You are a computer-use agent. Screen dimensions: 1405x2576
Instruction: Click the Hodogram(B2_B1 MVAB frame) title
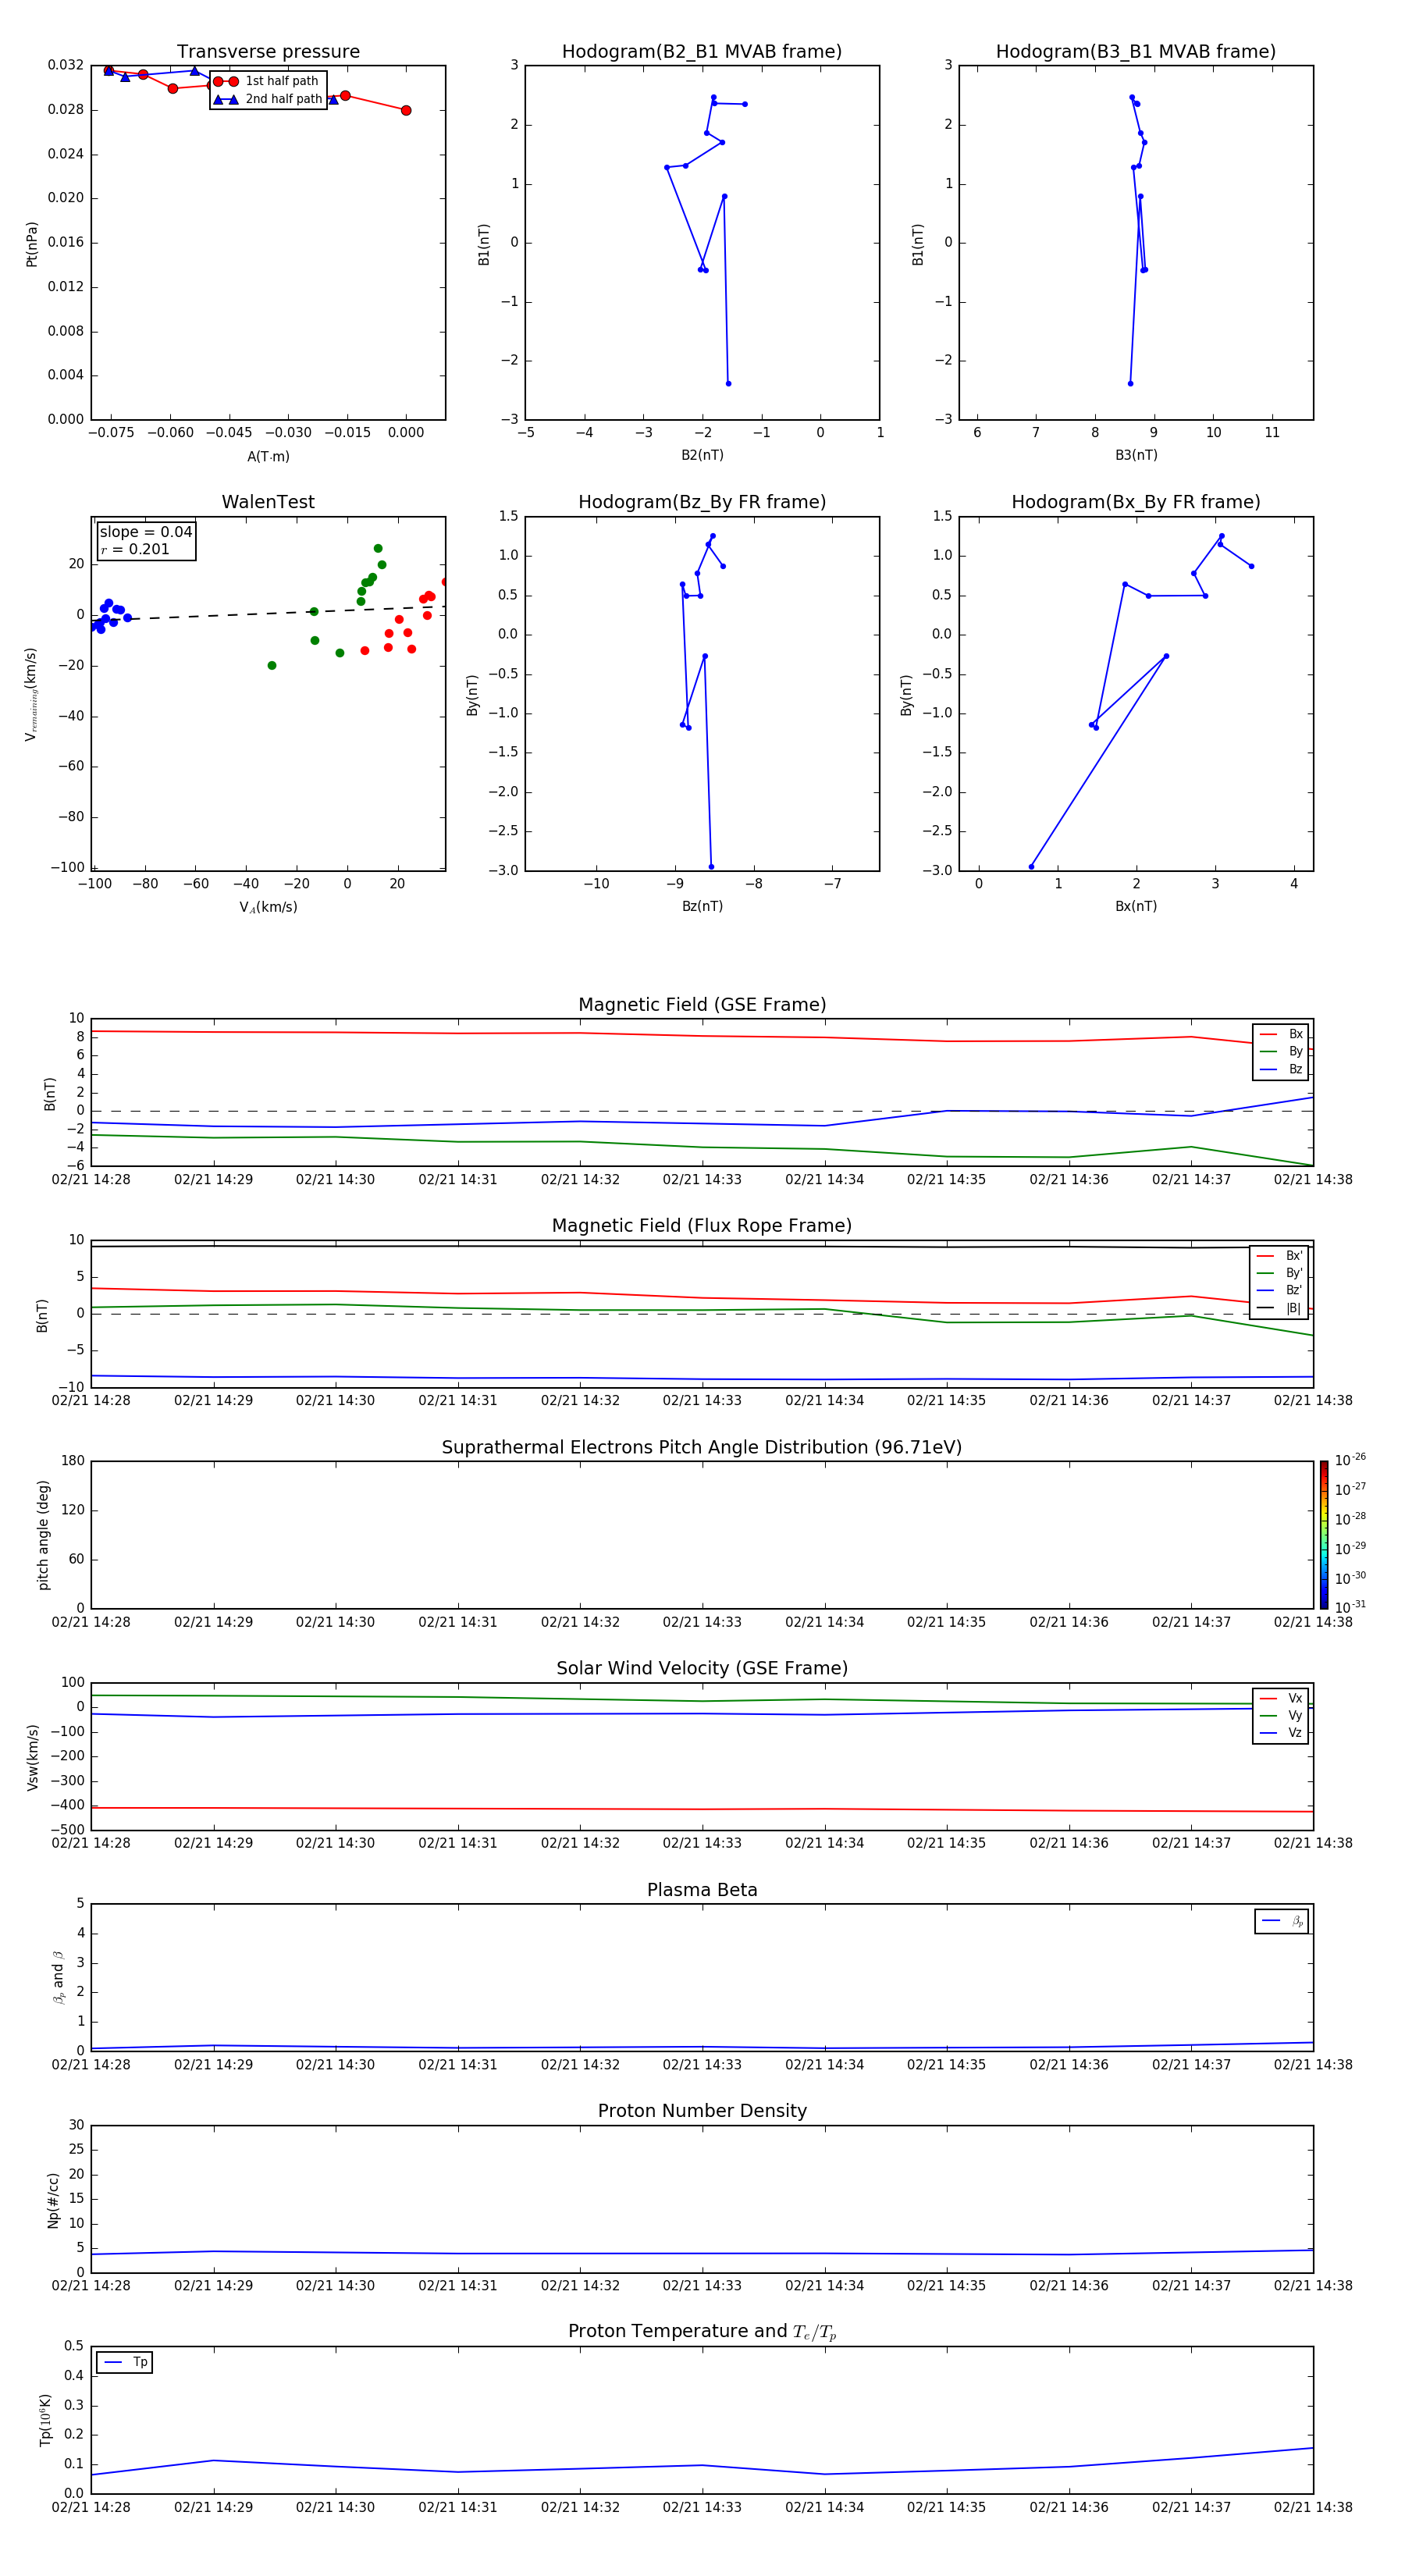tap(702, 52)
